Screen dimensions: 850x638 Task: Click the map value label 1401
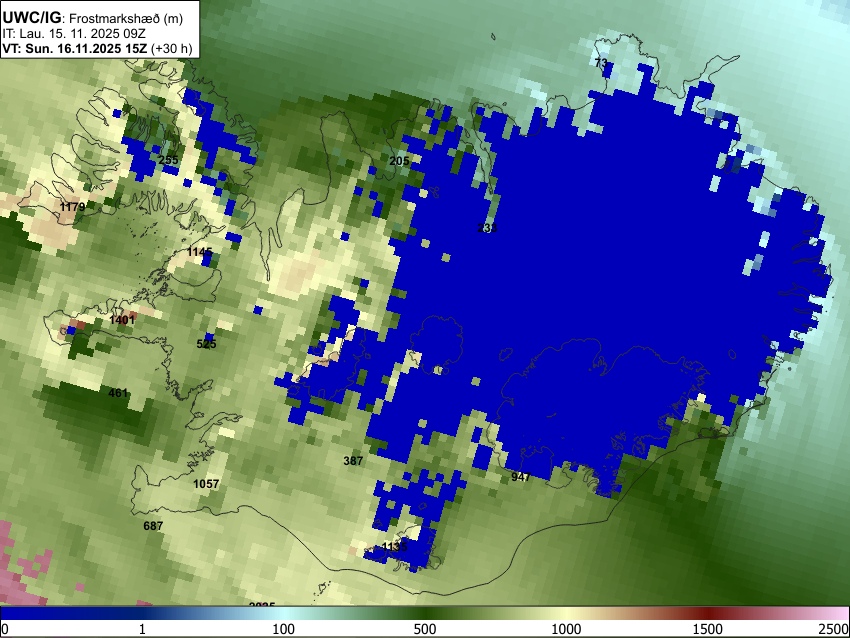tap(122, 320)
